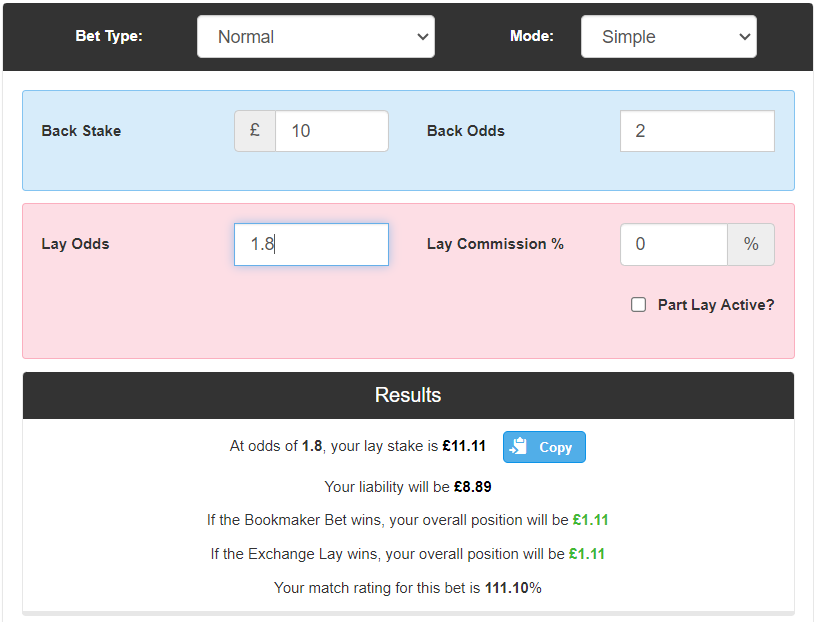Click the 'Lay Odds' label text

point(75,244)
